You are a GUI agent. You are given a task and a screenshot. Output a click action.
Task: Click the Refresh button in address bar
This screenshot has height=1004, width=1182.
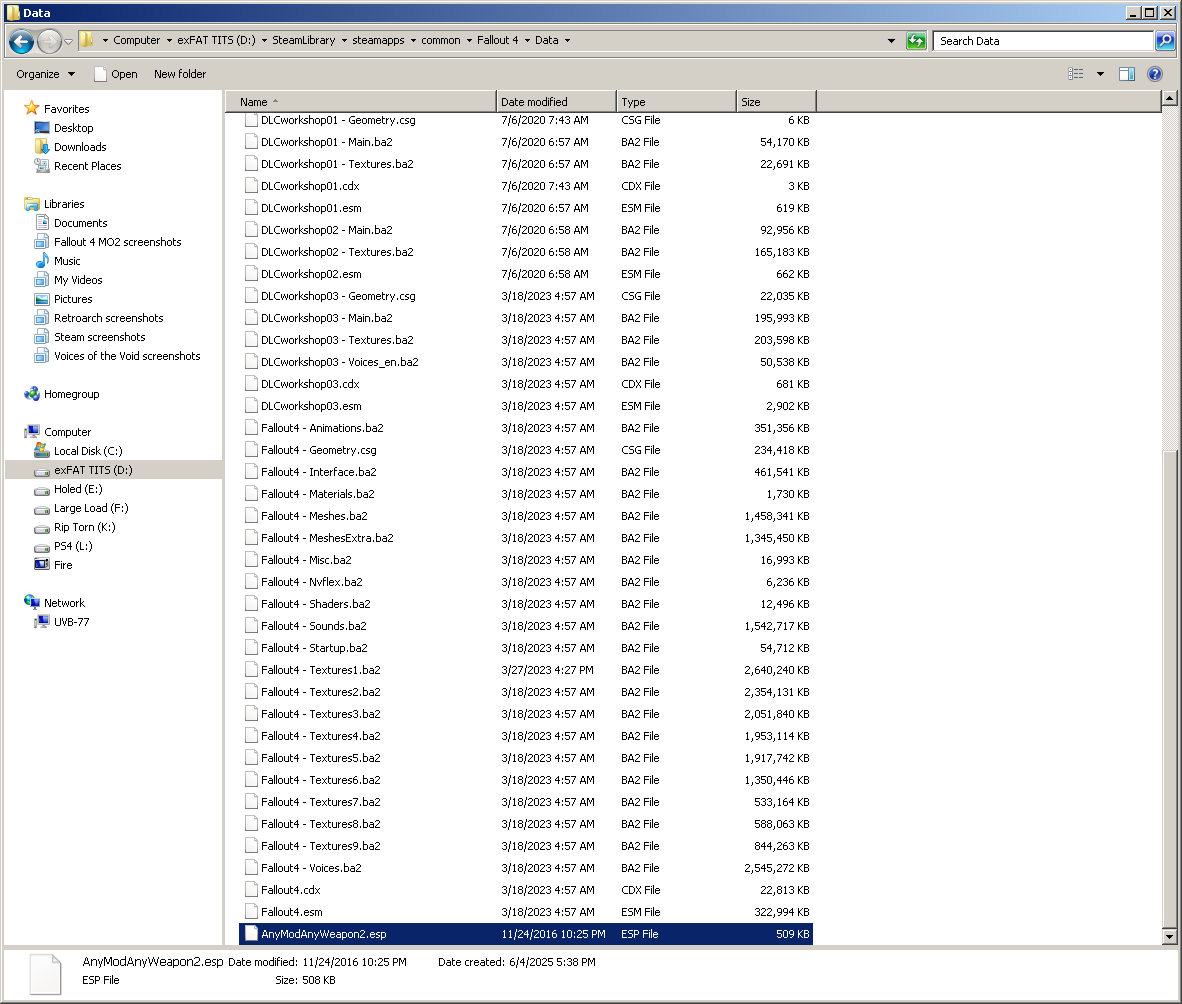pyautogui.click(x=916, y=41)
